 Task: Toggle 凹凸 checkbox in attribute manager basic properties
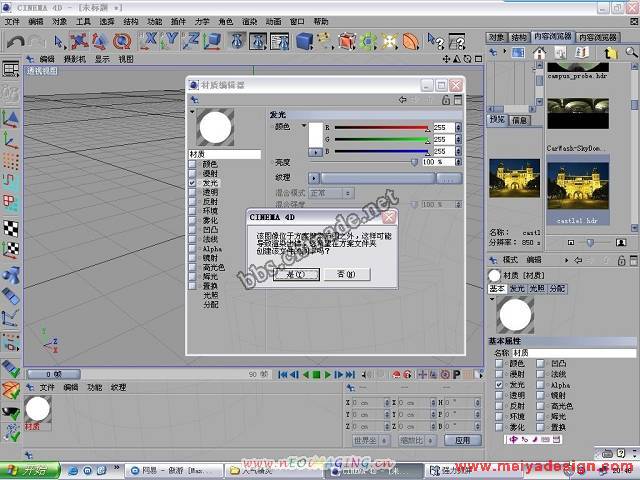540,363
